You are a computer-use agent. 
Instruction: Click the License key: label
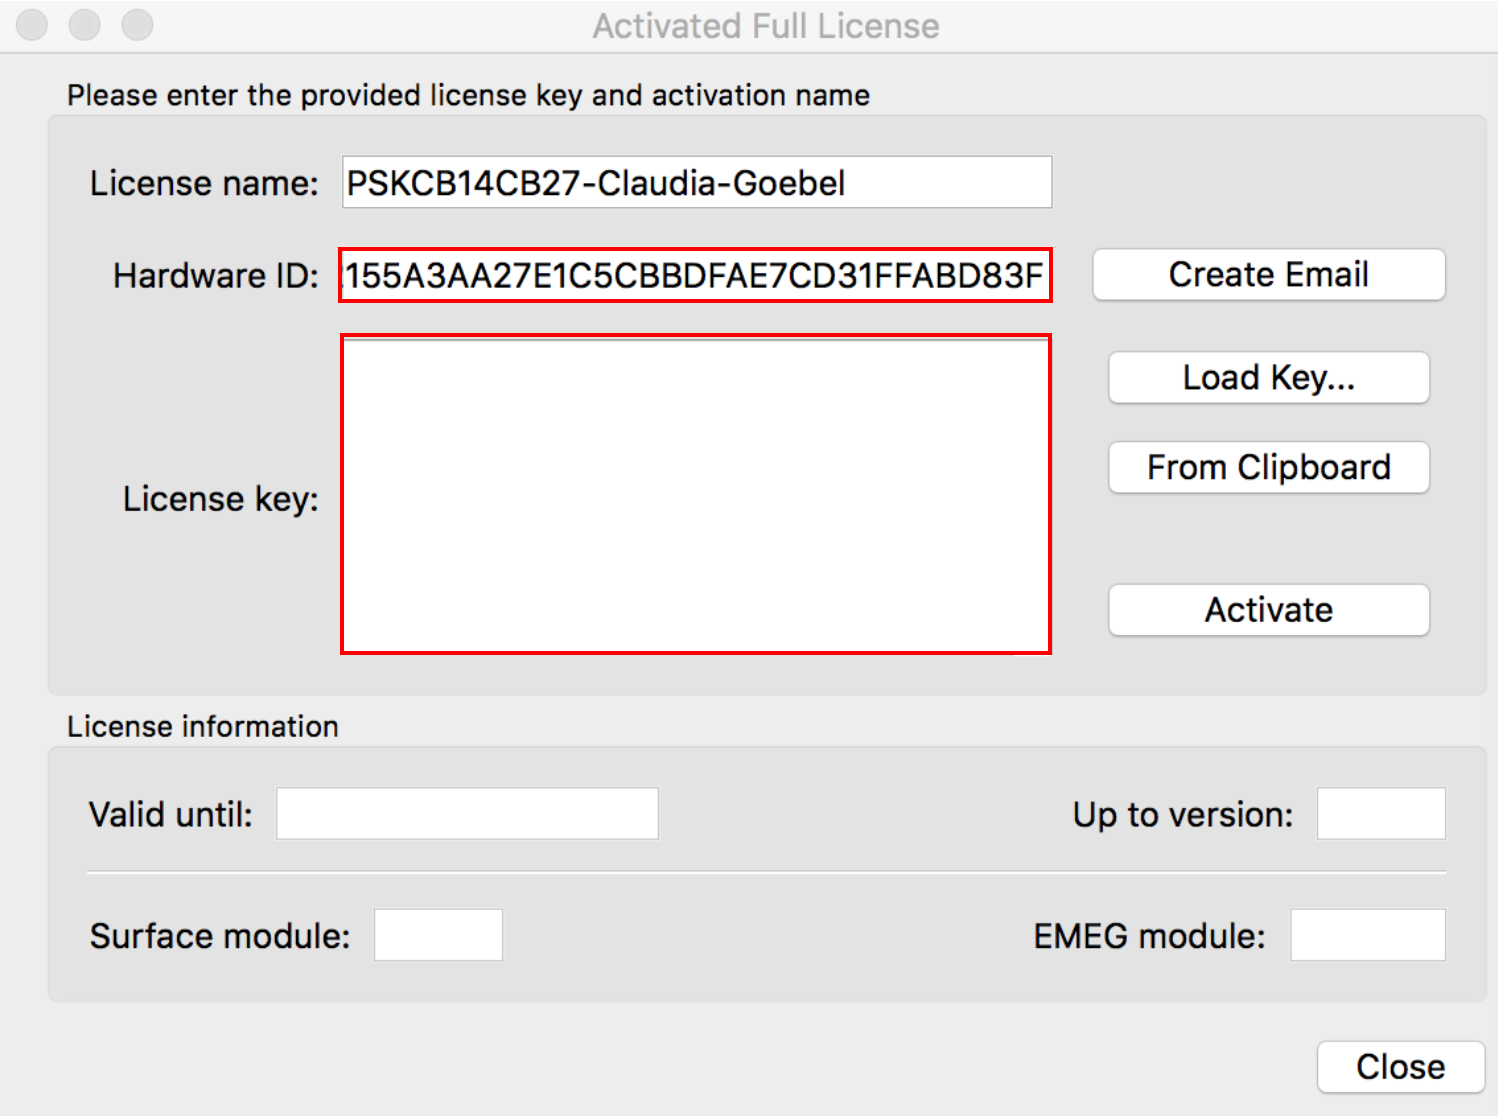(220, 499)
